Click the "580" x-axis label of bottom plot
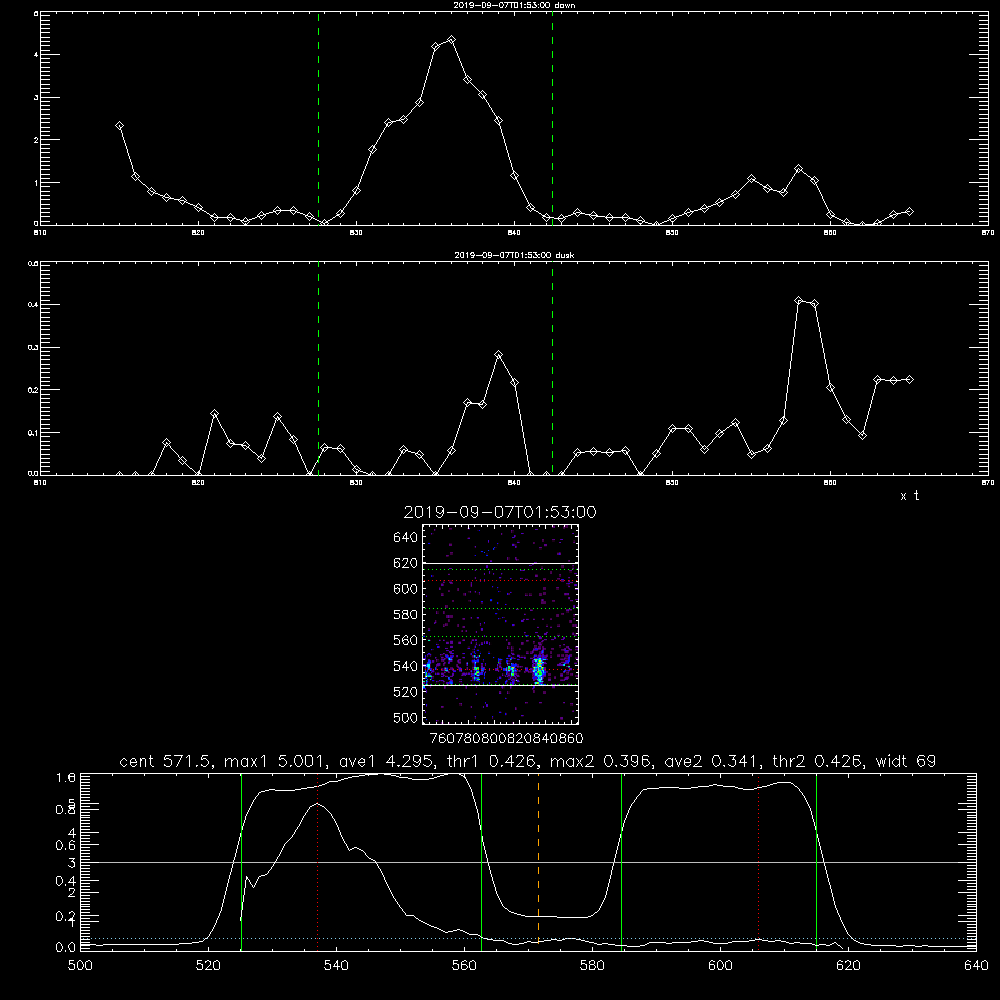 pos(592,966)
